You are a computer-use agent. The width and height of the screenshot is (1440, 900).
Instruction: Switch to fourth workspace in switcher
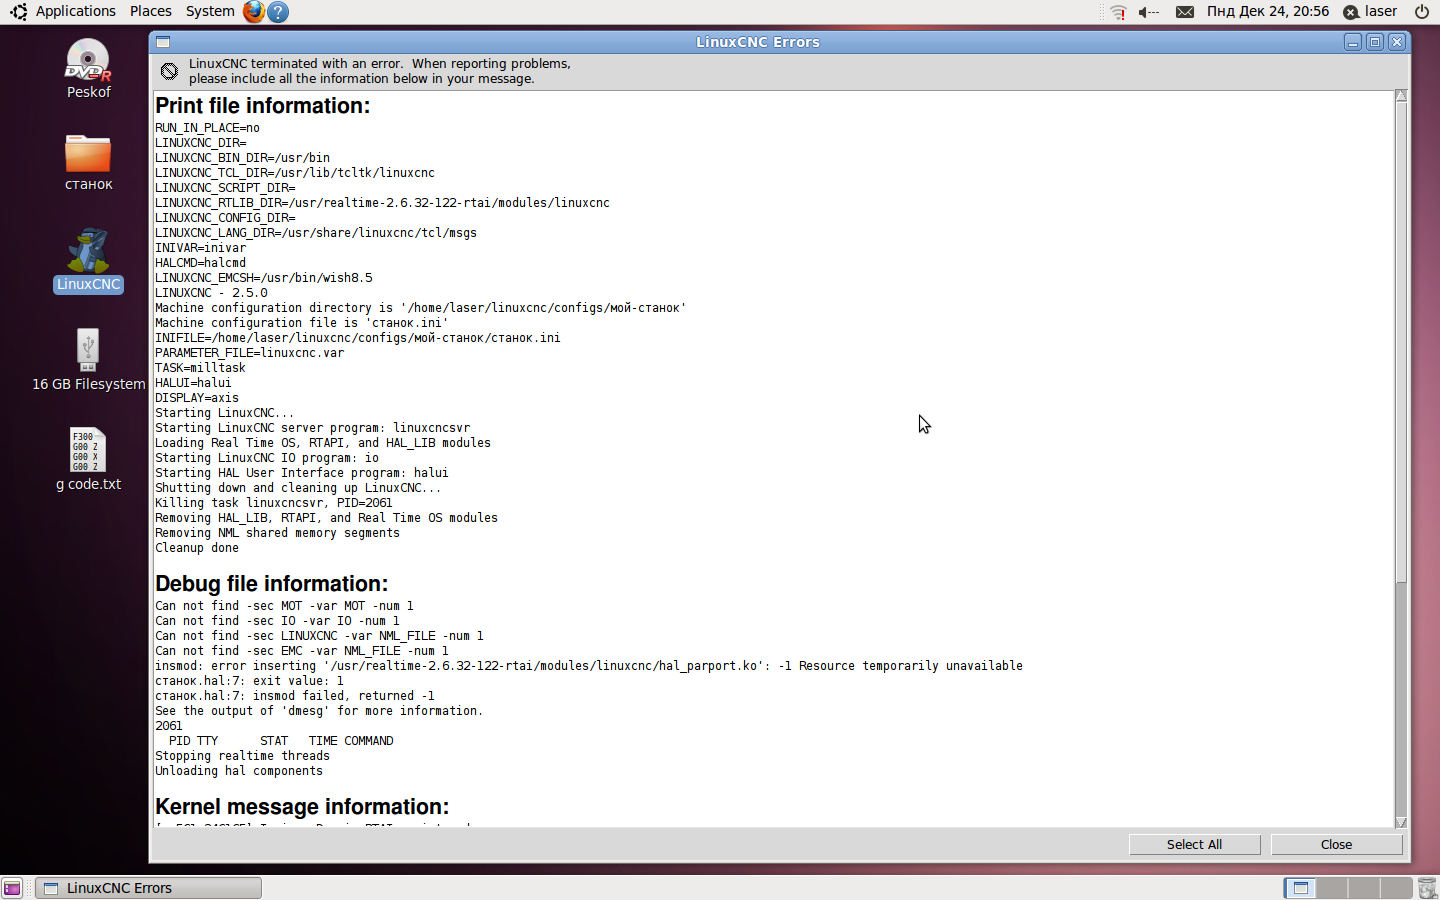coord(1396,888)
